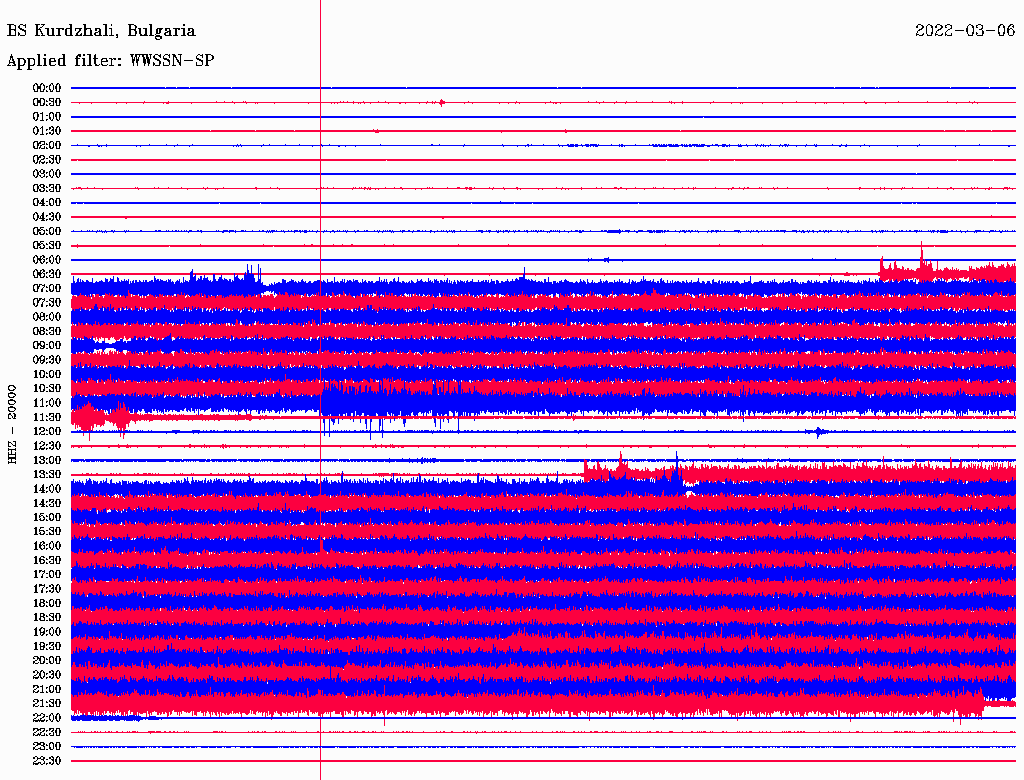Select the 02:00 time label
The width and height of the screenshot is (1024, 780).
pyautogui.click(x=47, y=145)
